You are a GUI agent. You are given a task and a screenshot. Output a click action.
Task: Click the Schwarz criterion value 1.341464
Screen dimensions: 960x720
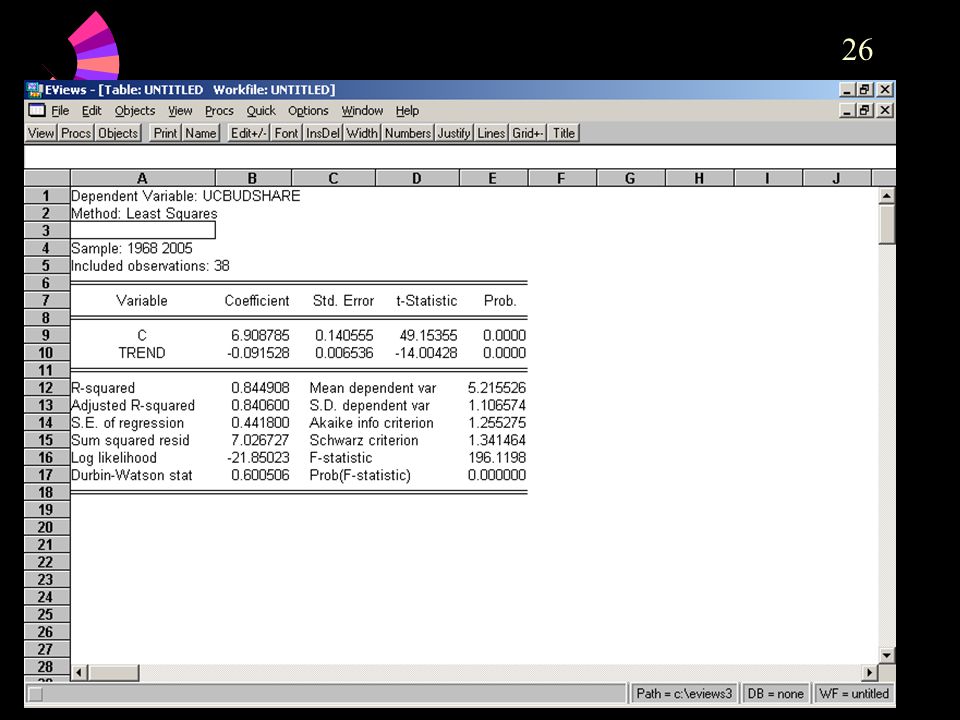497,440
